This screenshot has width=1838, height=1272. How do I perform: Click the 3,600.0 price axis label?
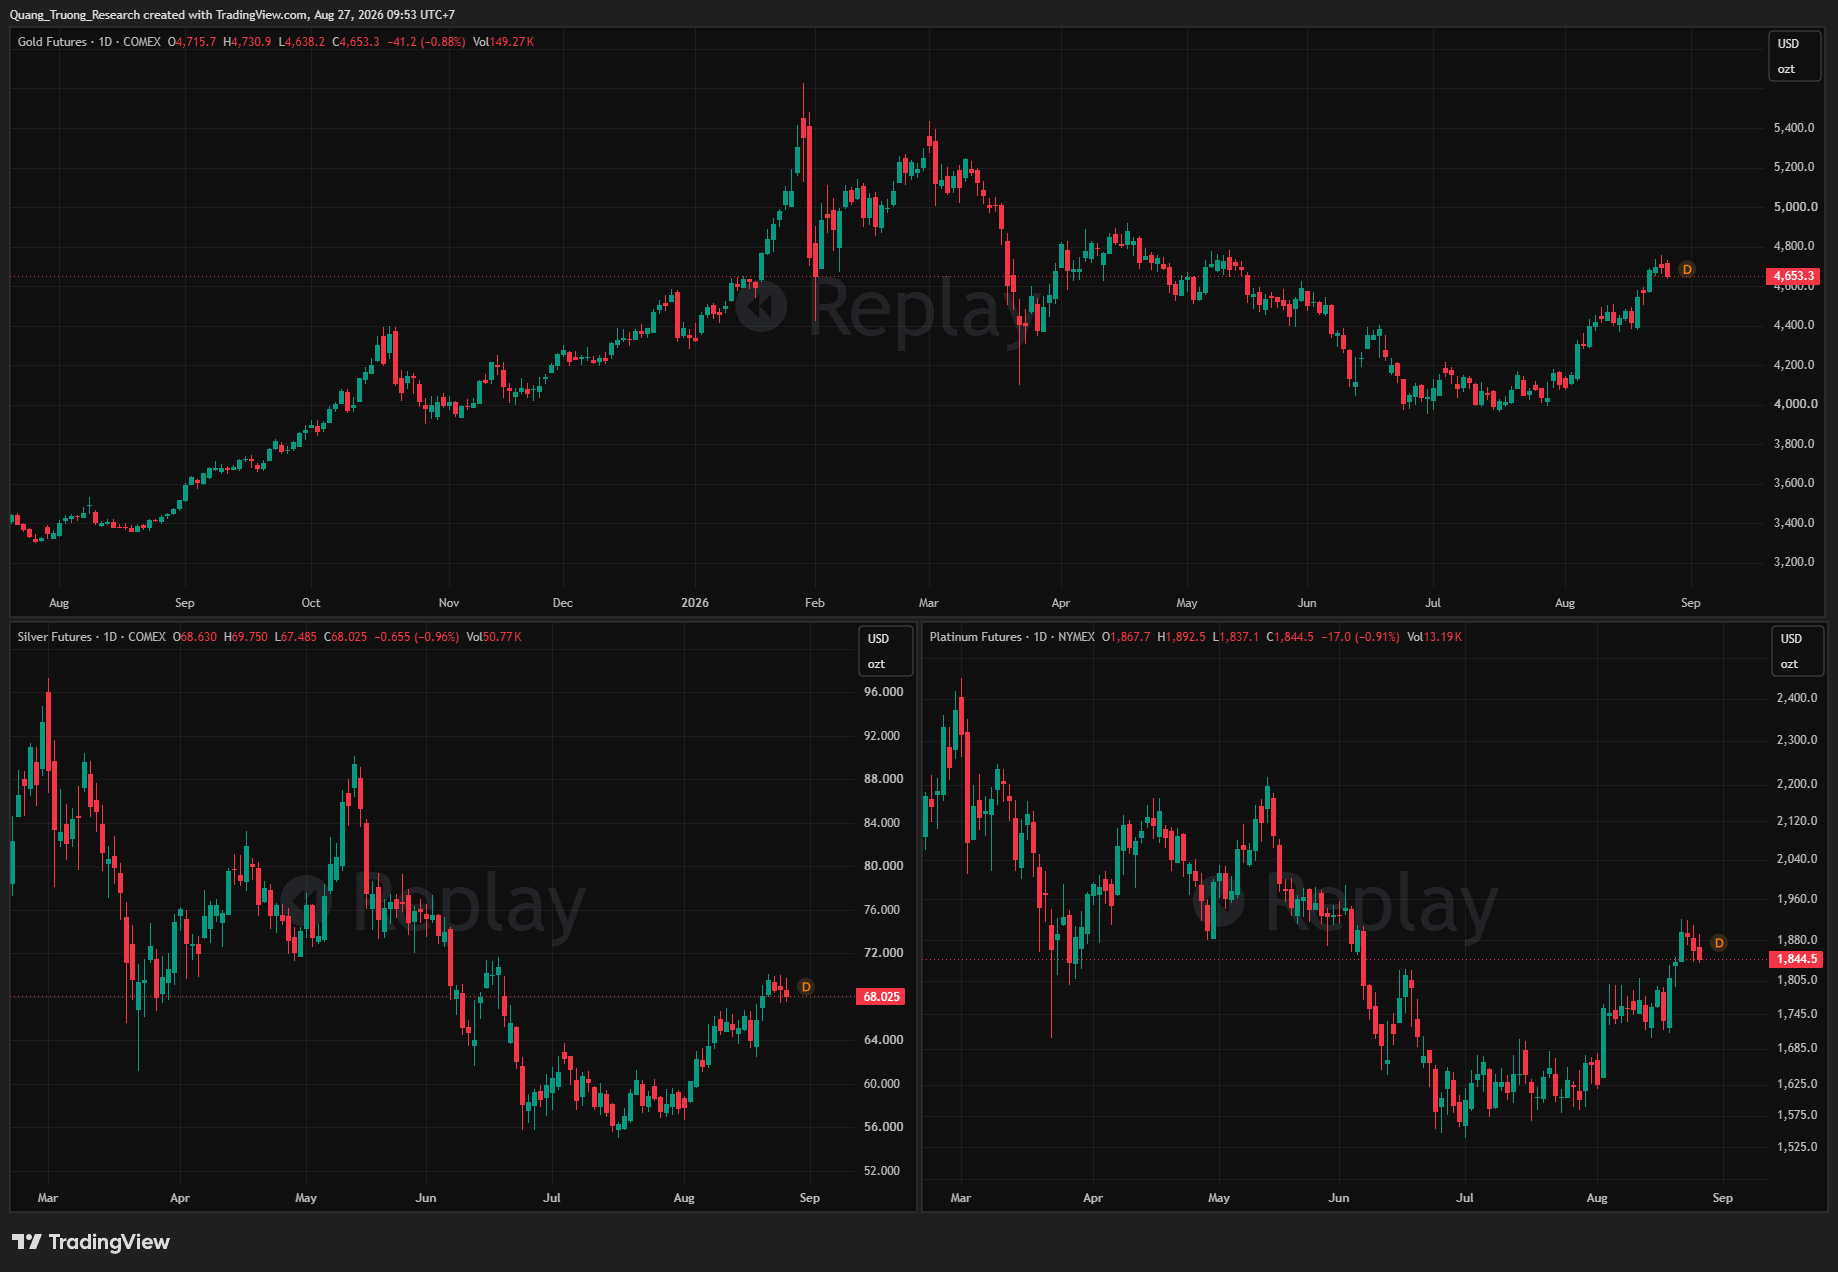pos(1794,483)
